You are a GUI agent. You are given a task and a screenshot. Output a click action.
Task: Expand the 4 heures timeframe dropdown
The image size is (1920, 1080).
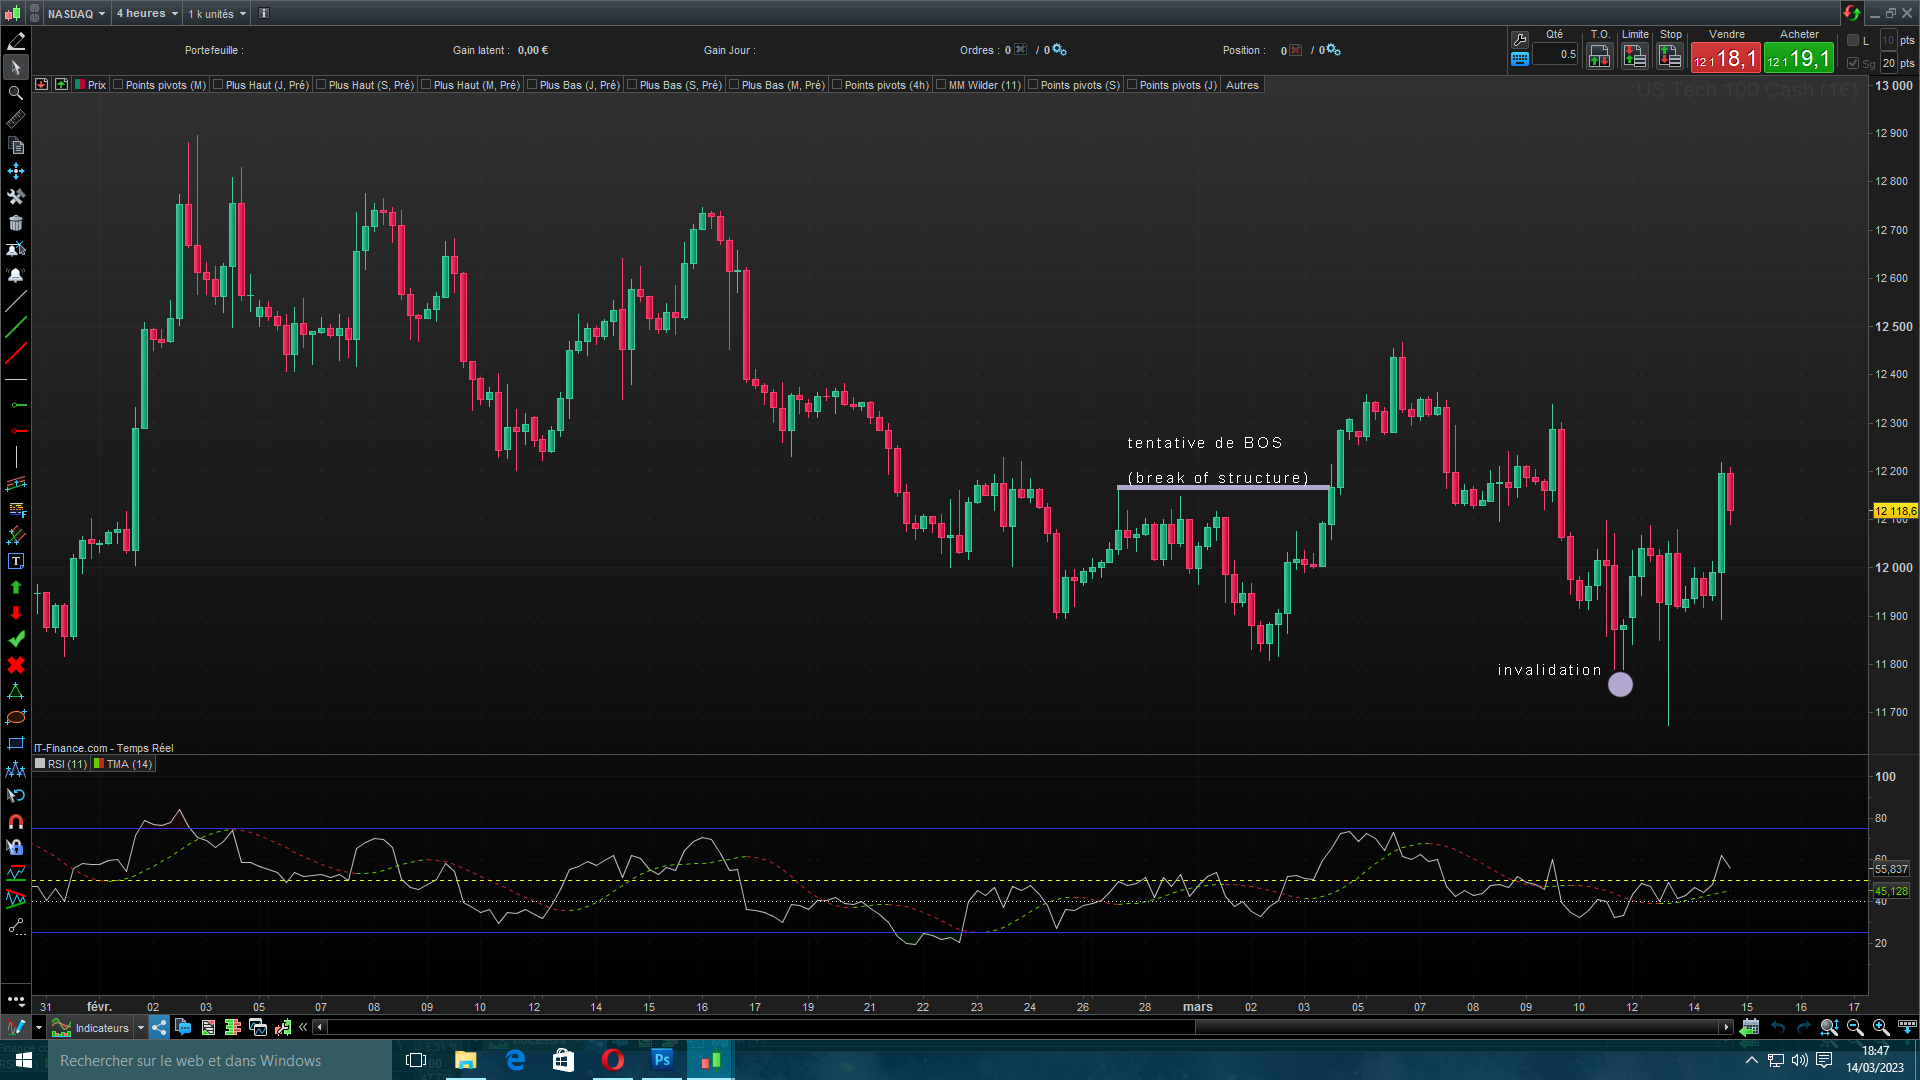[147, 14]
